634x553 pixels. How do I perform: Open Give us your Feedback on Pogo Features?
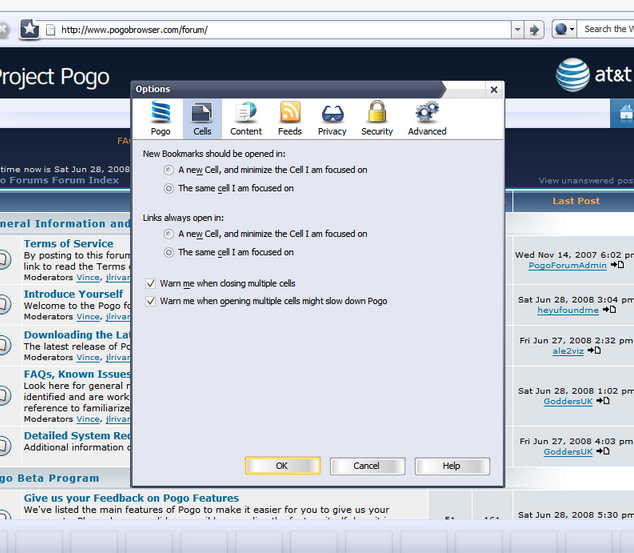click(x=131, y=498)
